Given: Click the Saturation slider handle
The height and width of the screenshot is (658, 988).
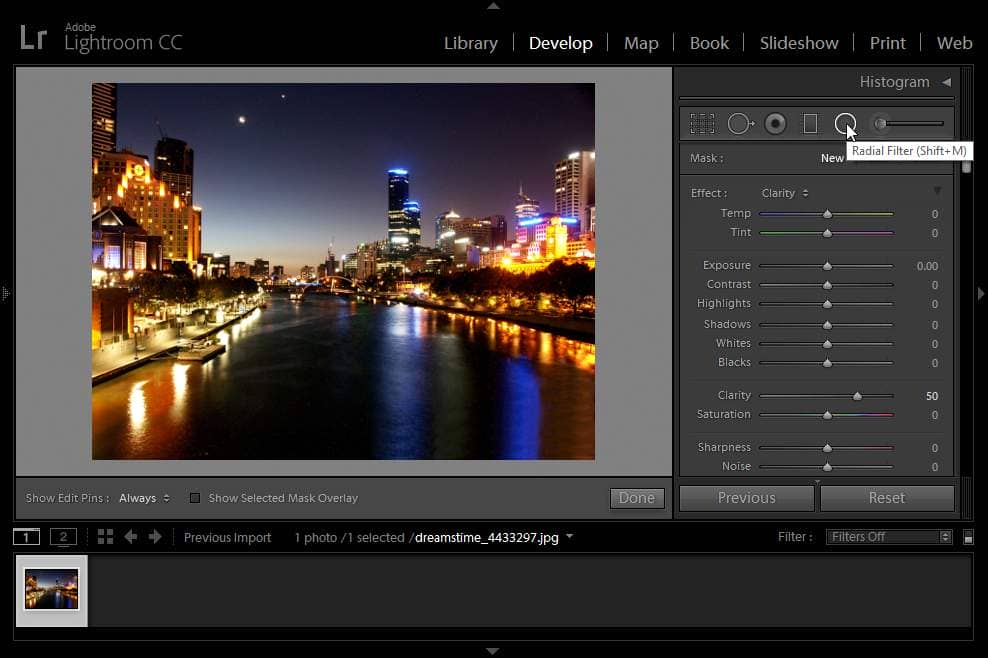Looking at the screenshot, I should coord(827,415).
